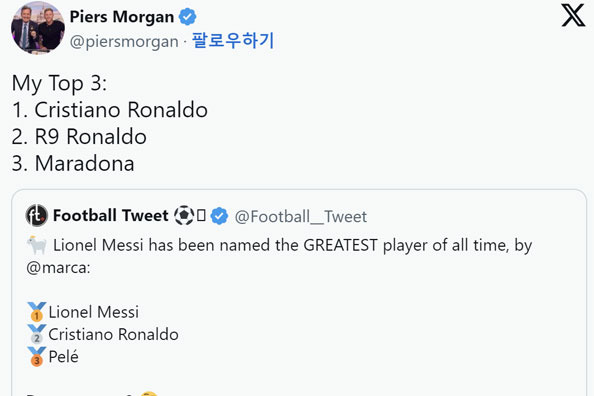Click the 'My Top 3:' tweet text
This screenshot has height=396, width=594.
tap(59, 83)
